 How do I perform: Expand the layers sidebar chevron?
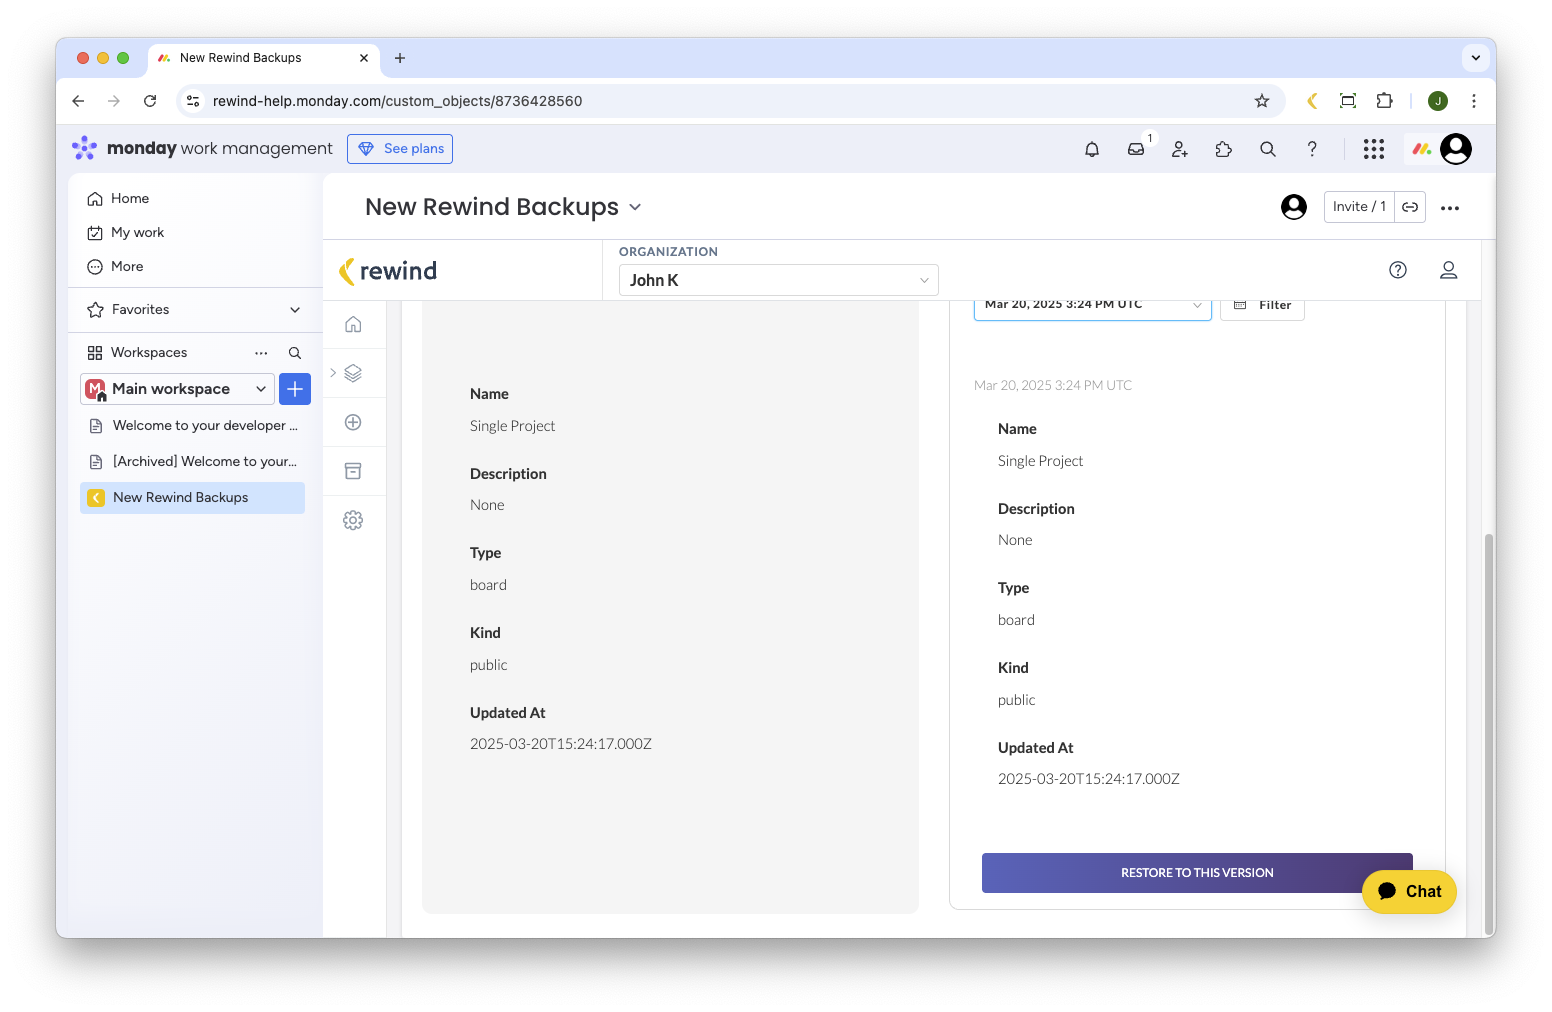tap(333, 373)
